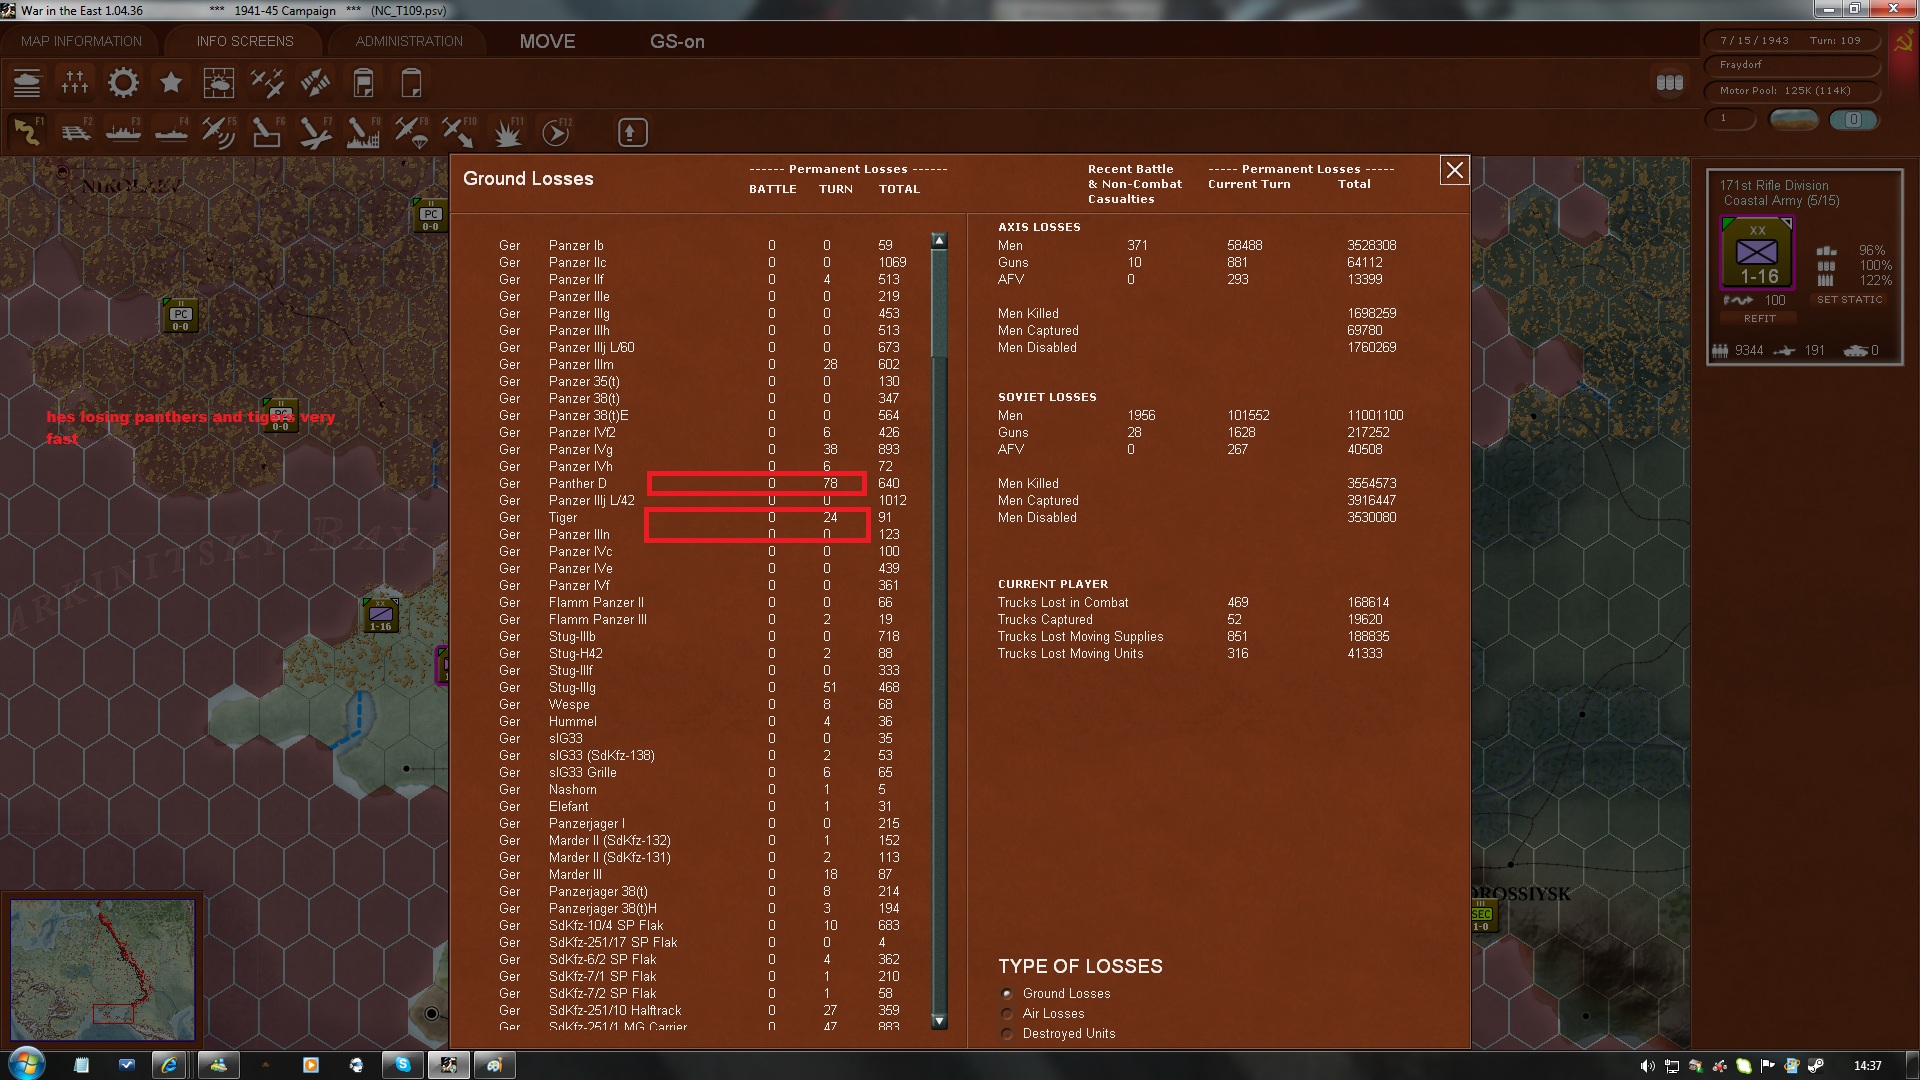Viewport: 1920px width, 1080px height.
Task: Select the F5 air recon mode icon
Action: pyautogui.click(x=219, y=132)
